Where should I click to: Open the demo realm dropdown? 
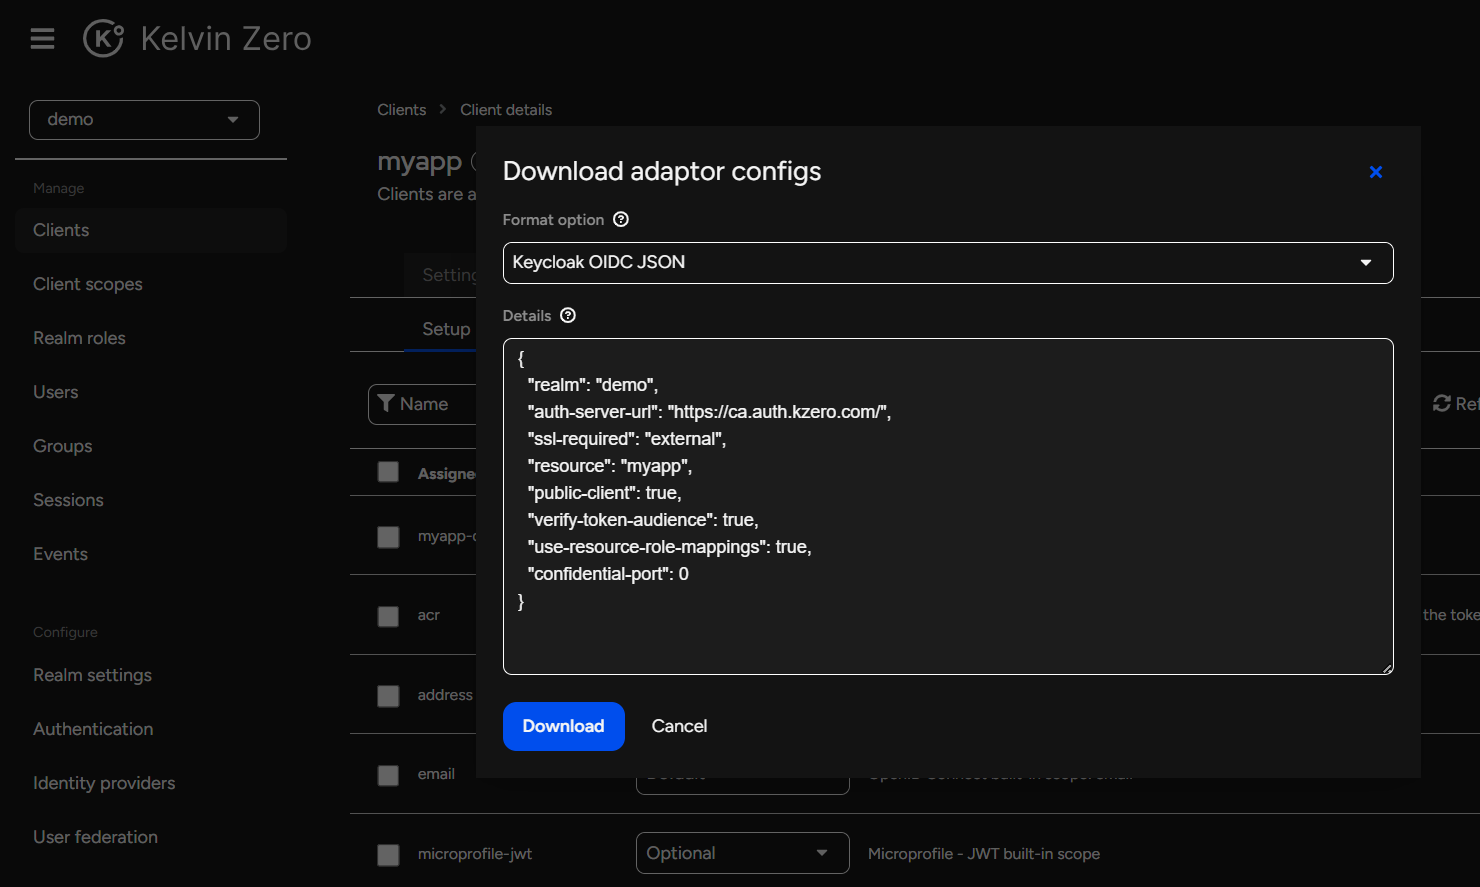click(144, 120)
